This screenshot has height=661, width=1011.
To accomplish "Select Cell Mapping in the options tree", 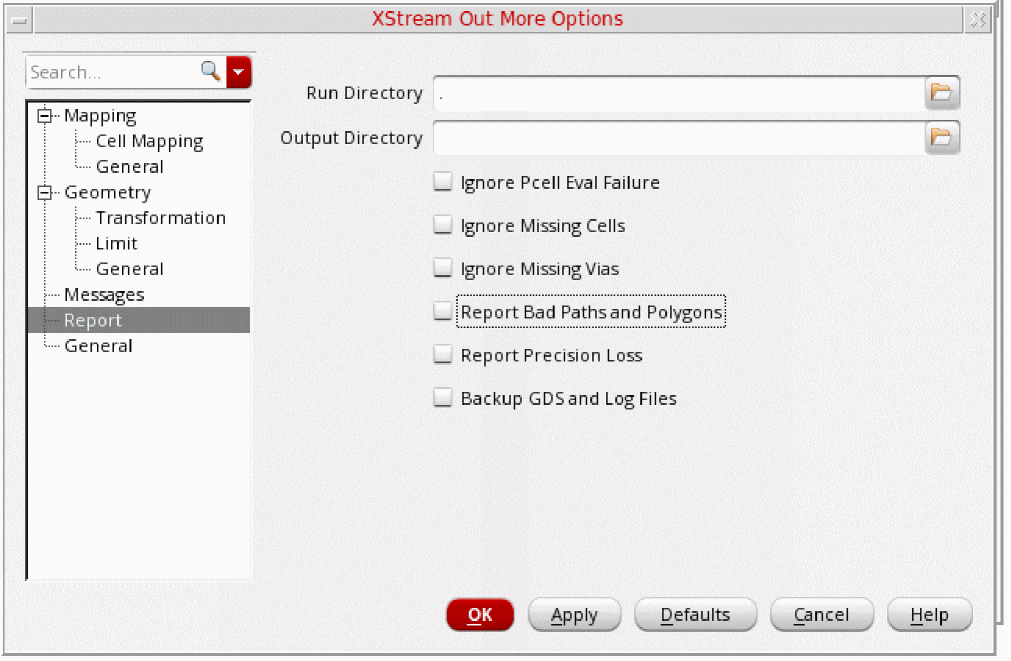I will pos(149,142).
